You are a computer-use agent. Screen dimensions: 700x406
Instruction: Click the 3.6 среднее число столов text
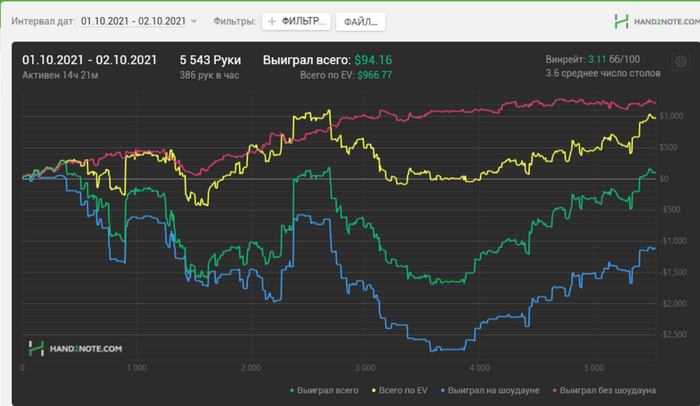(603, 73)
